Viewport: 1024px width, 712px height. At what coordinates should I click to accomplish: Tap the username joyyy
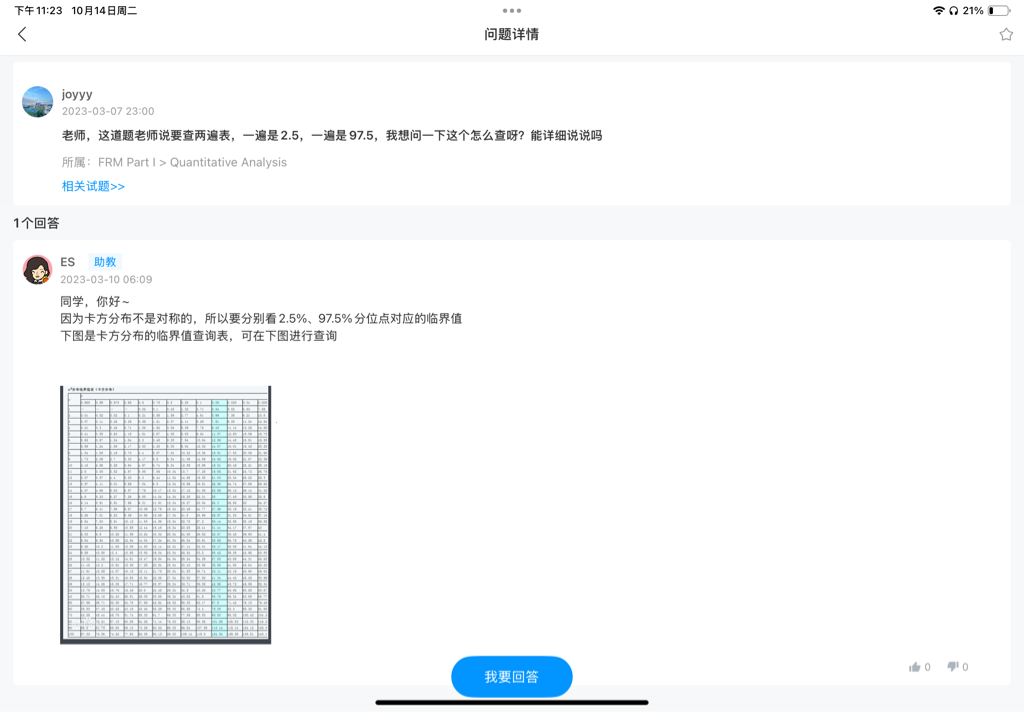76,94
